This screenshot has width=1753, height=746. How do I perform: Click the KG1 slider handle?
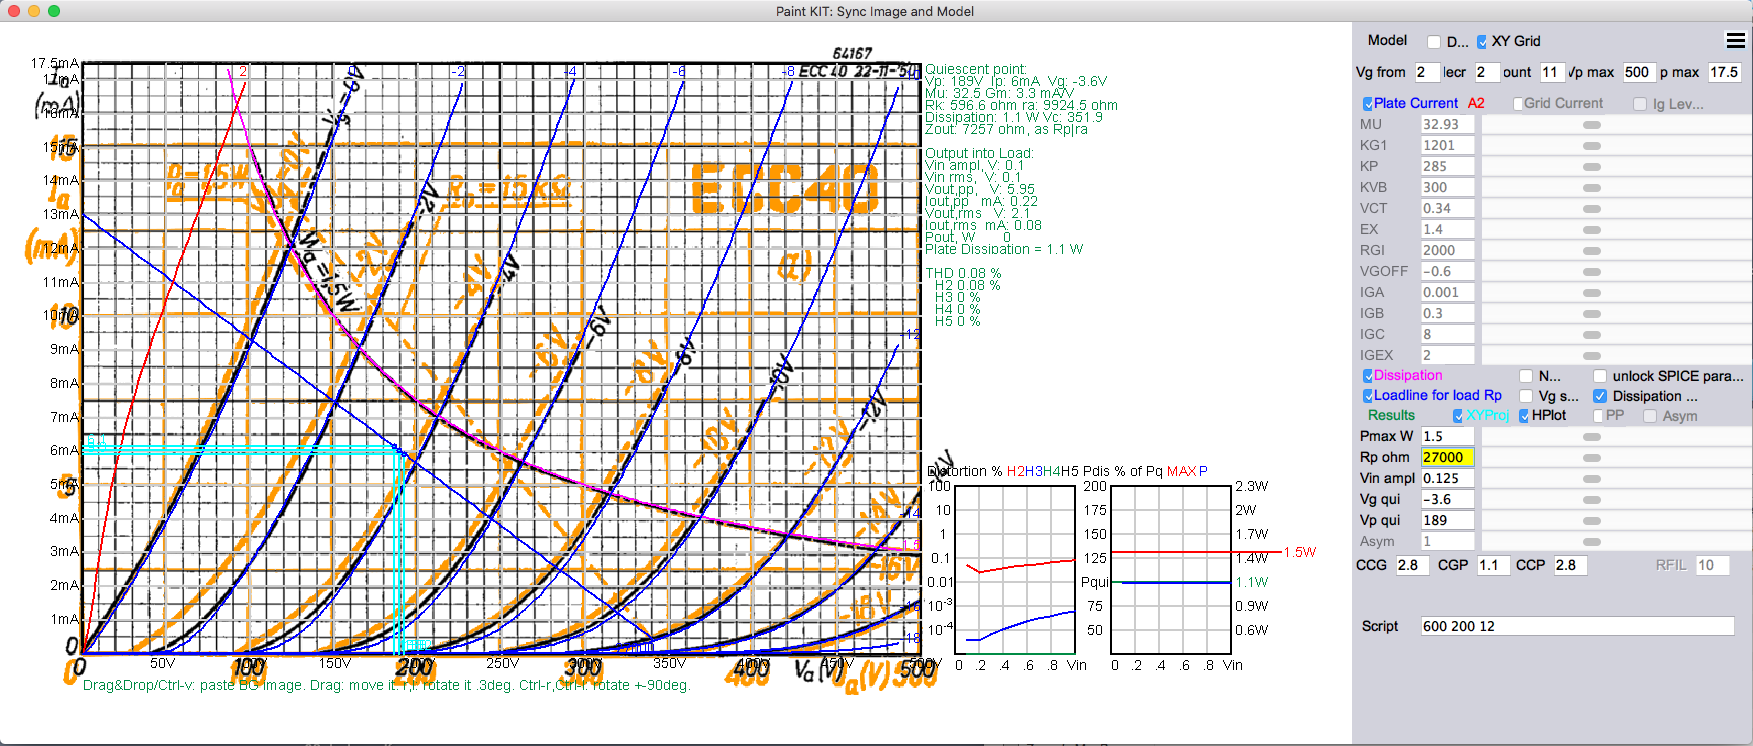click(x=1592, y=146)
